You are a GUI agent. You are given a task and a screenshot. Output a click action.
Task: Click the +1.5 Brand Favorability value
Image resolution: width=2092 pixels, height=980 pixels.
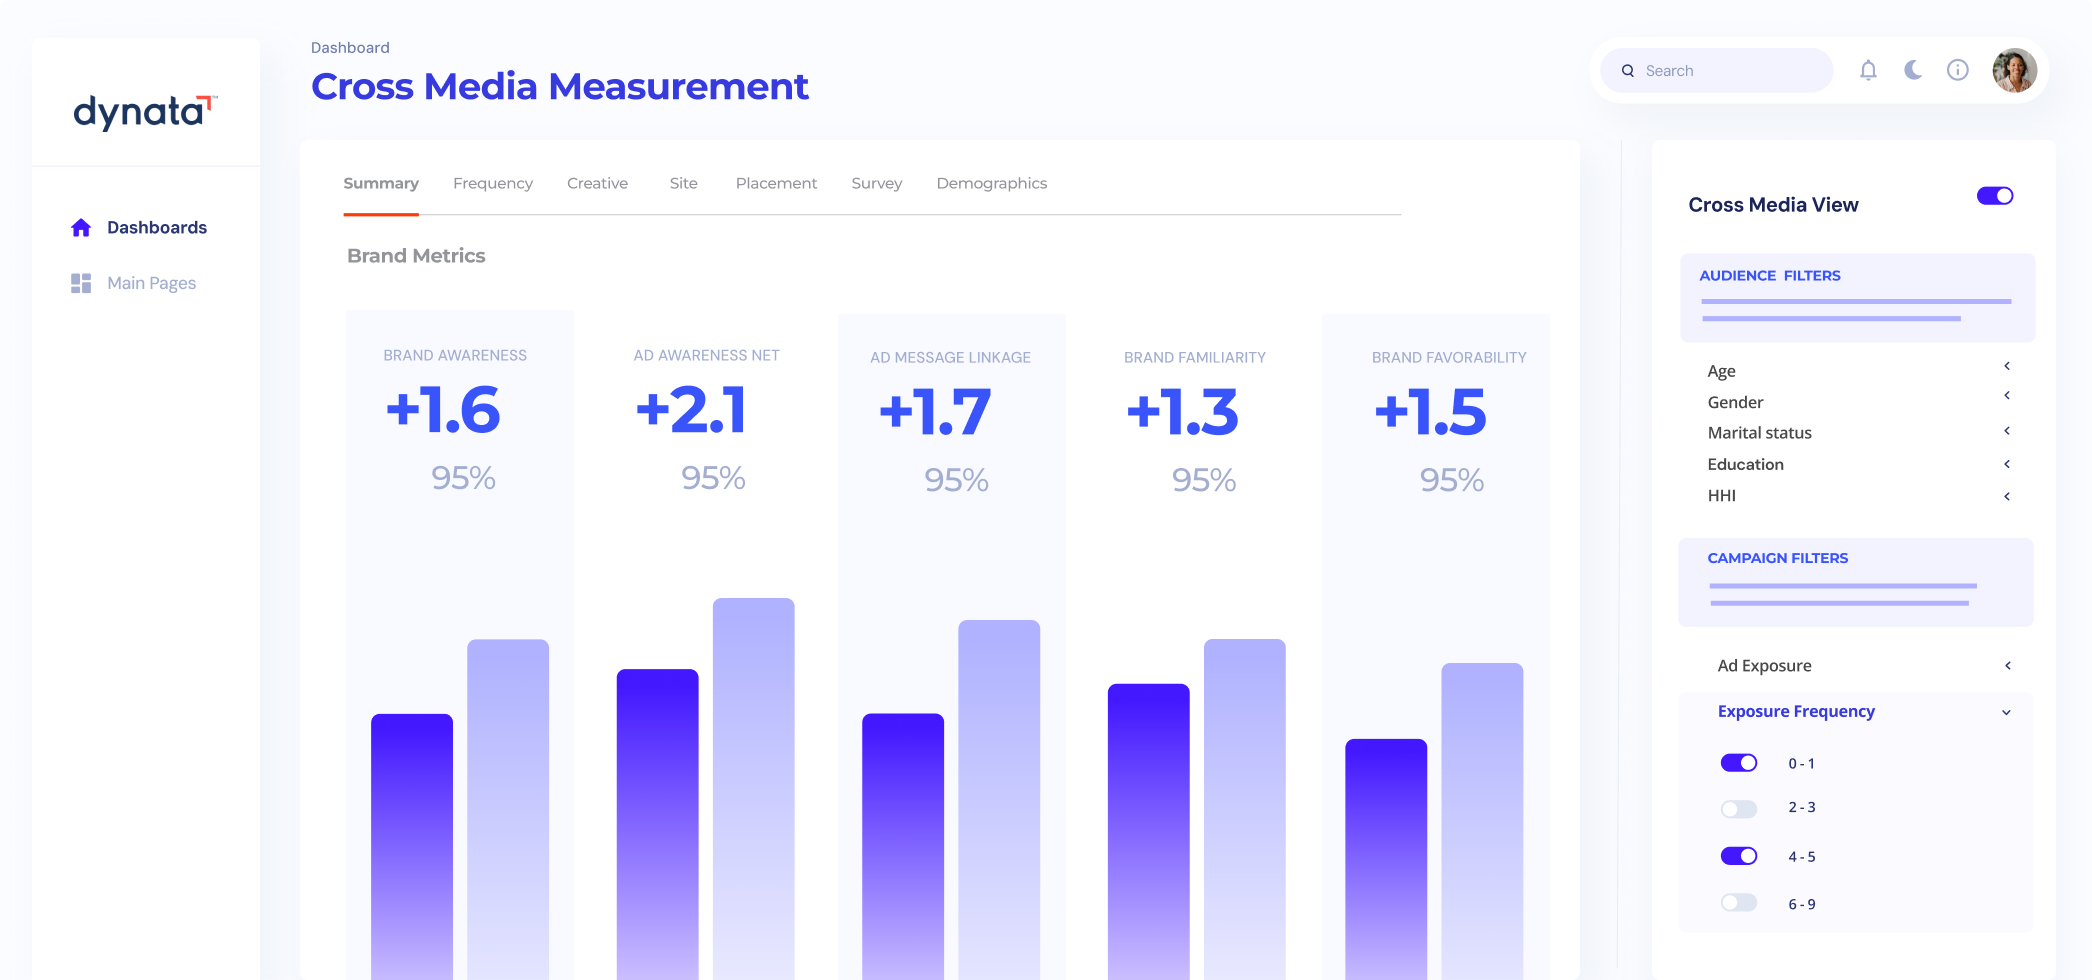point(1430,412)
